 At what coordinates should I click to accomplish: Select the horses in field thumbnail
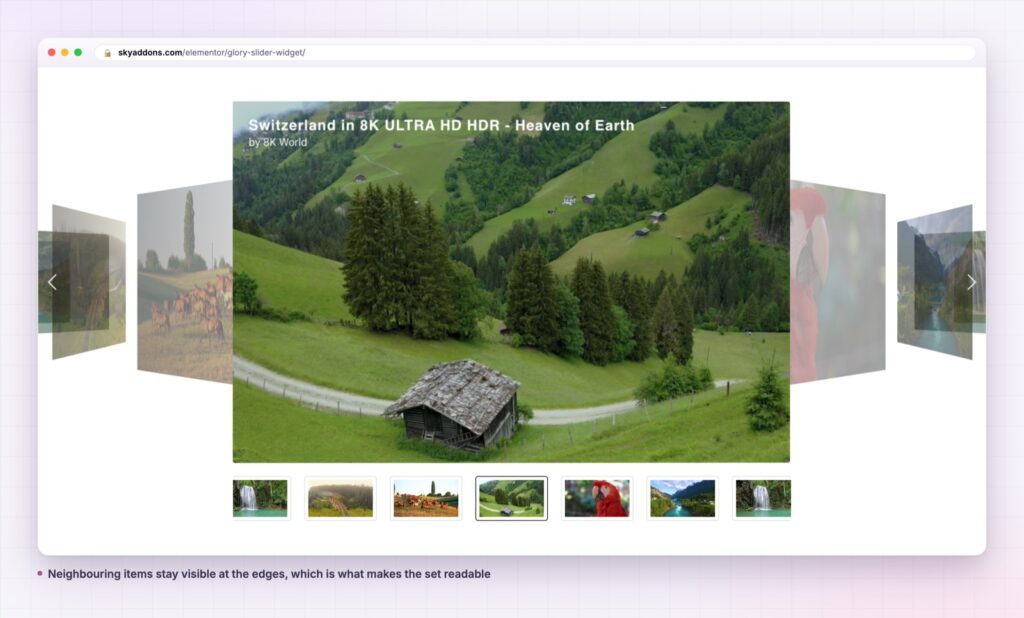[x=426, y=498]
